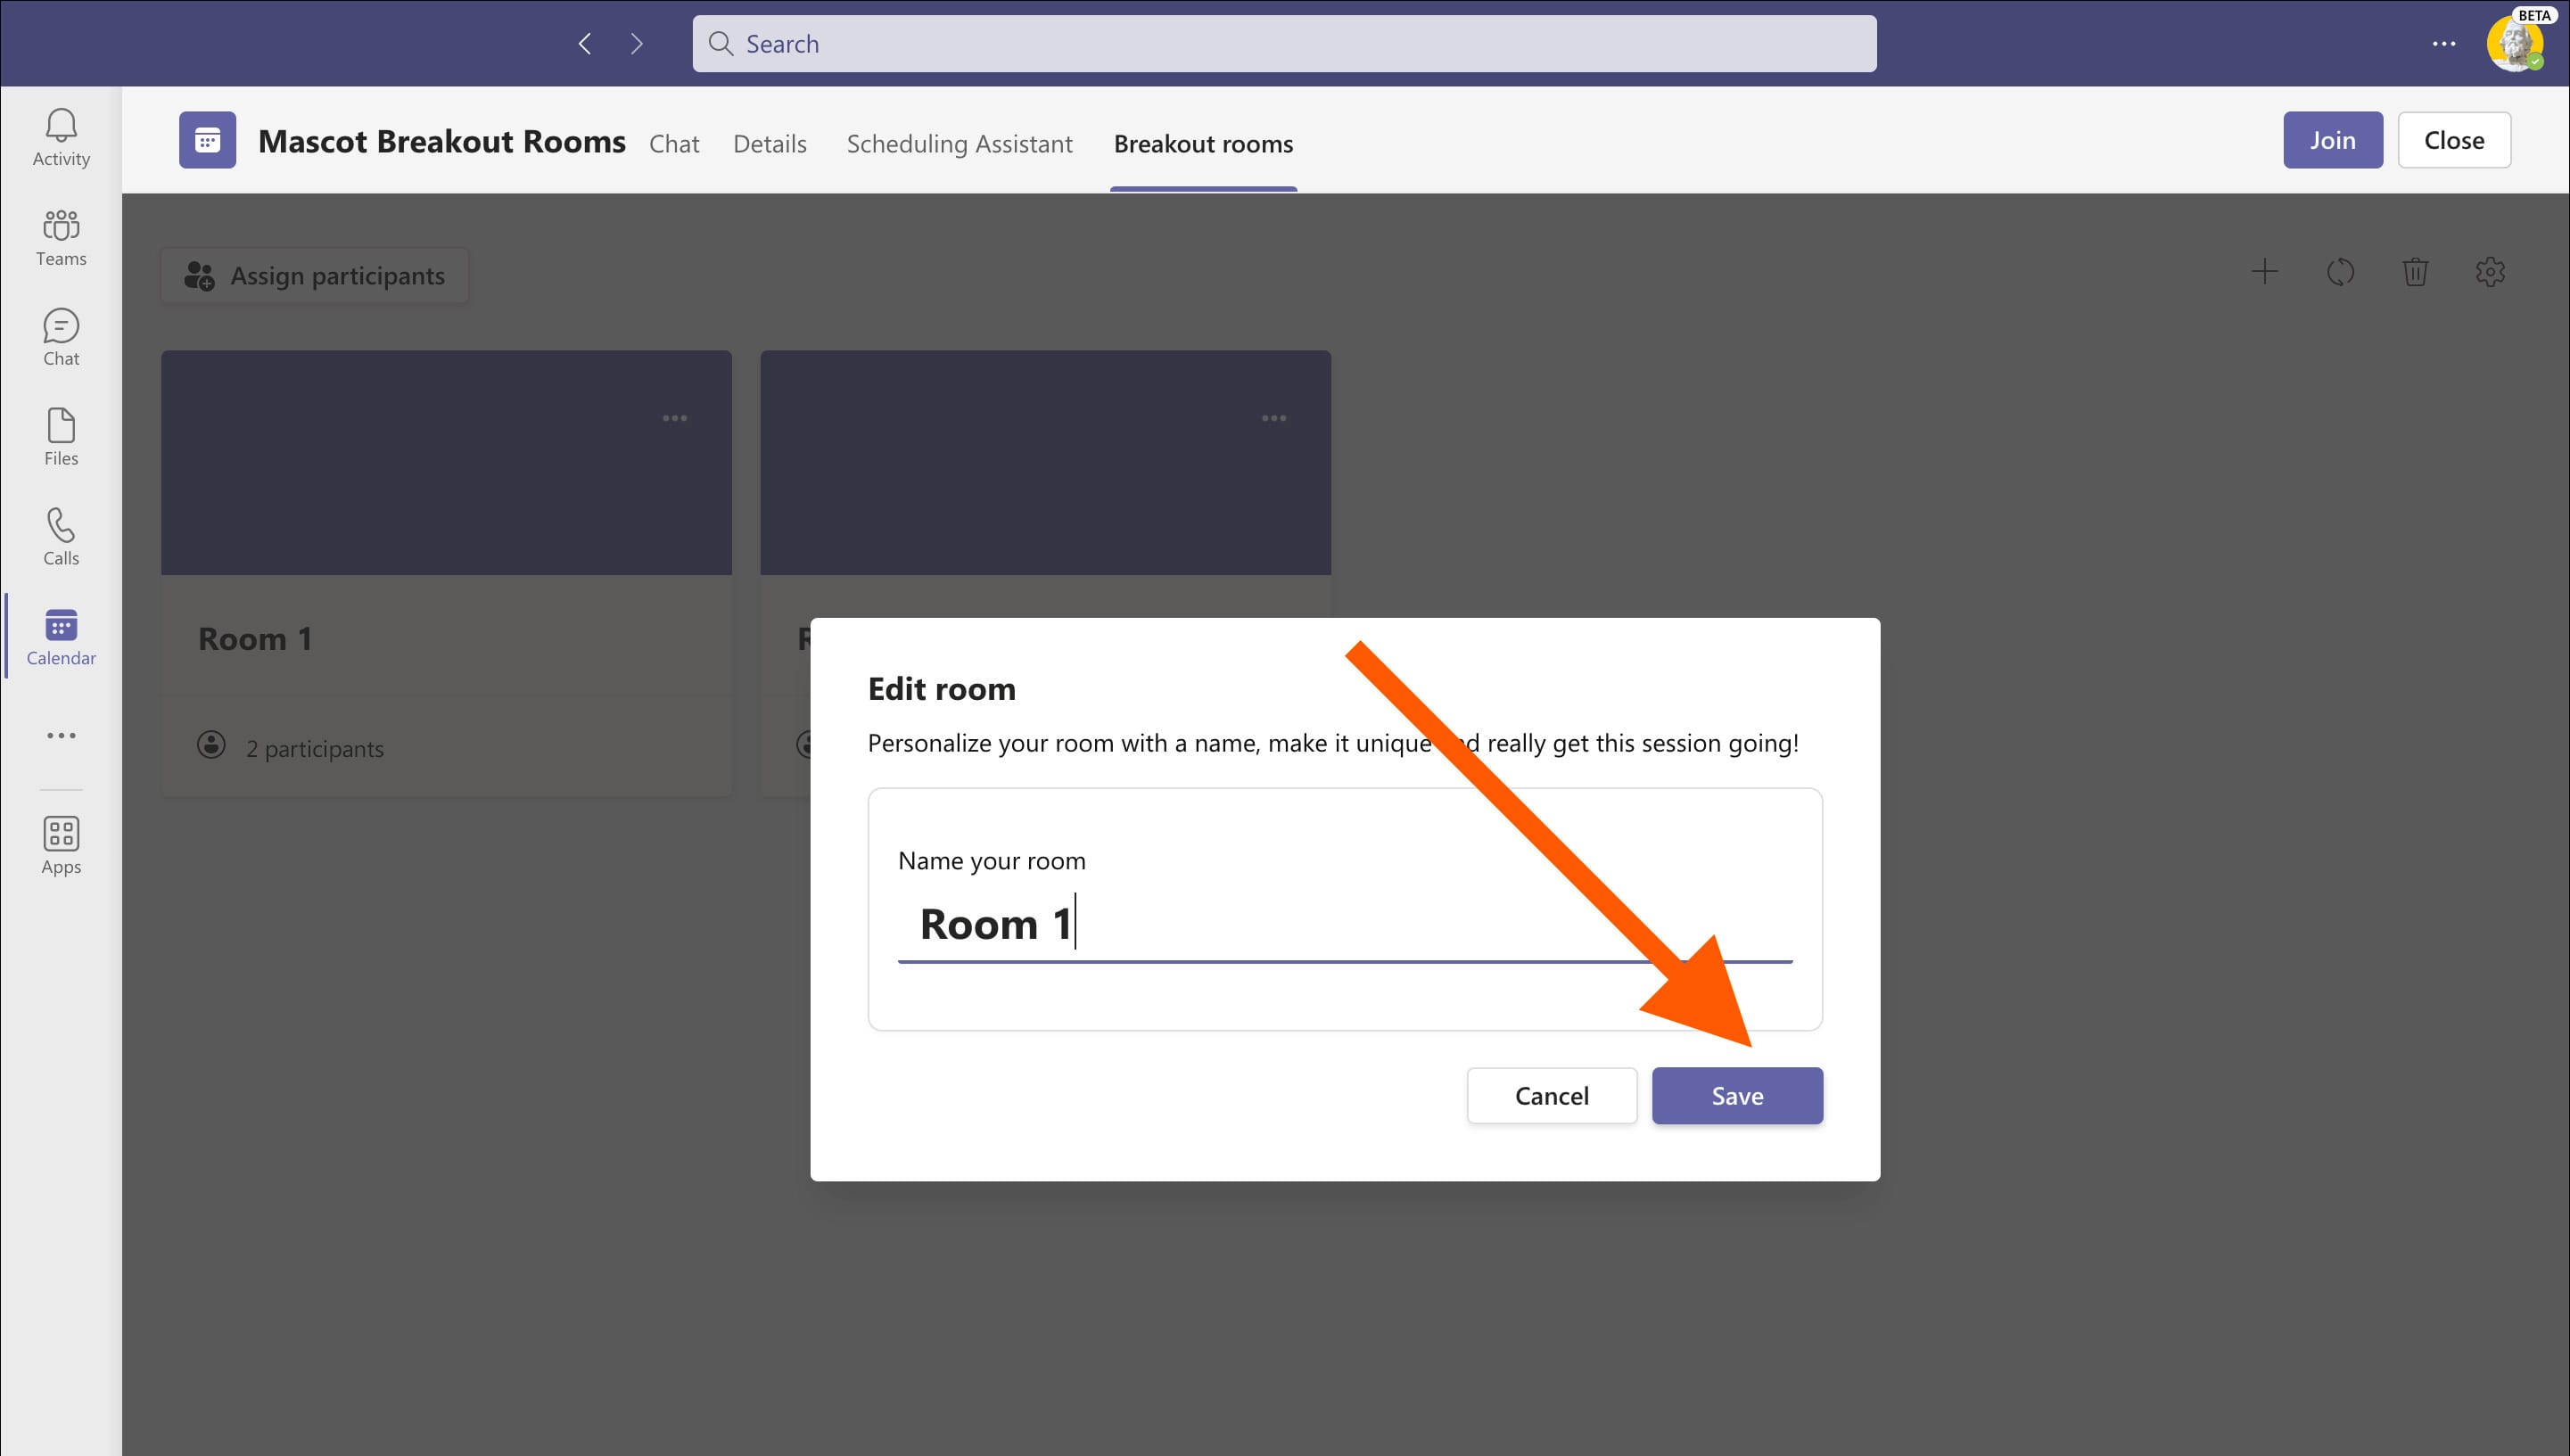Open the Chat sidebar icon

(61, 337)
